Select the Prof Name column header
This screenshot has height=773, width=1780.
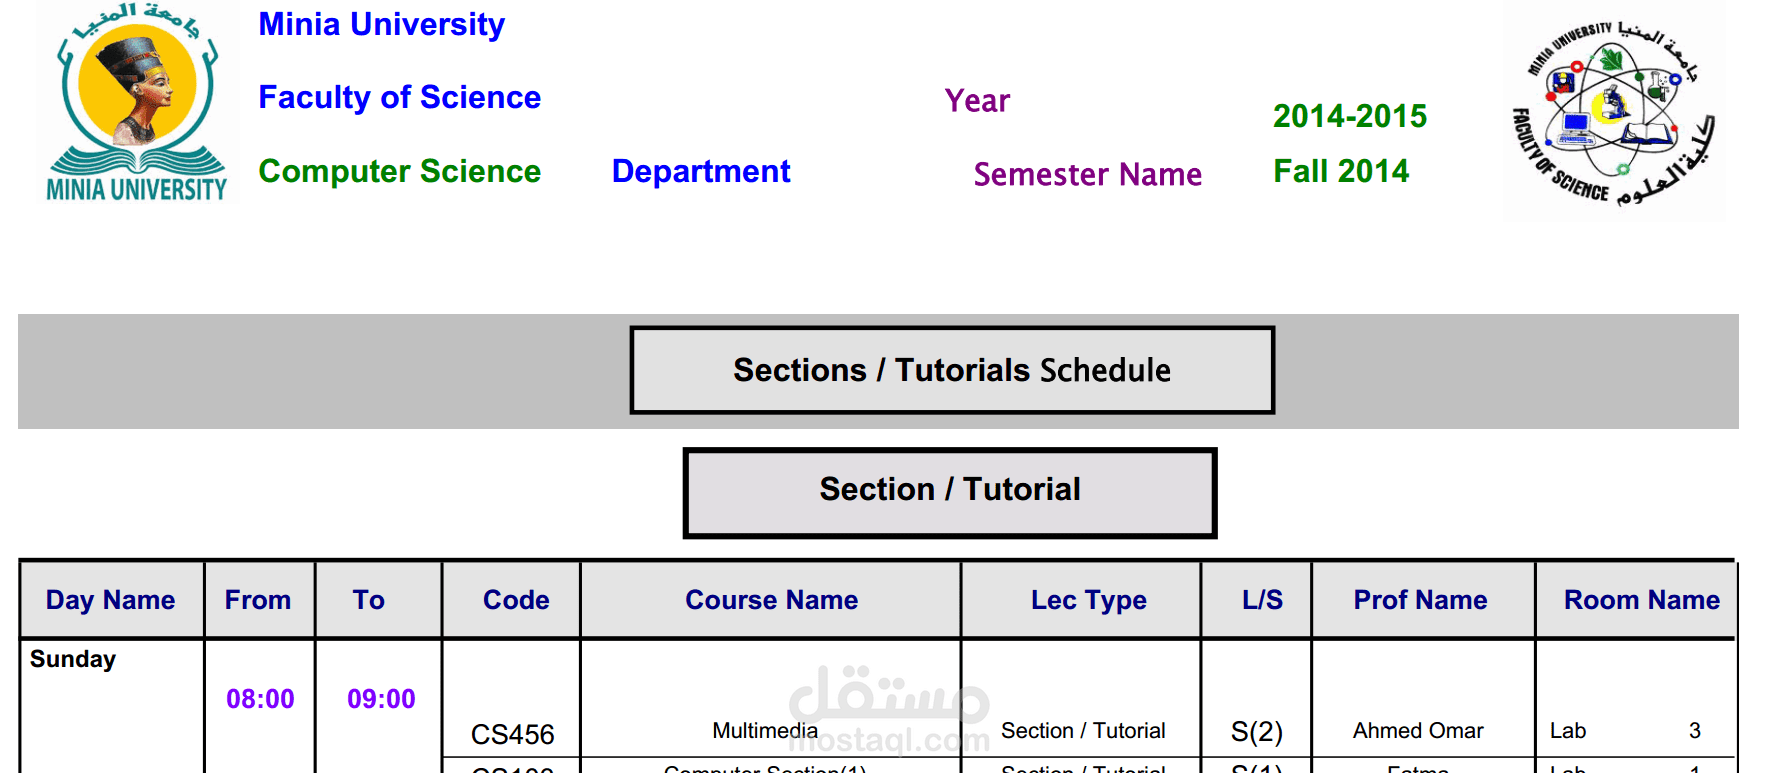(x=1420, y=600)
